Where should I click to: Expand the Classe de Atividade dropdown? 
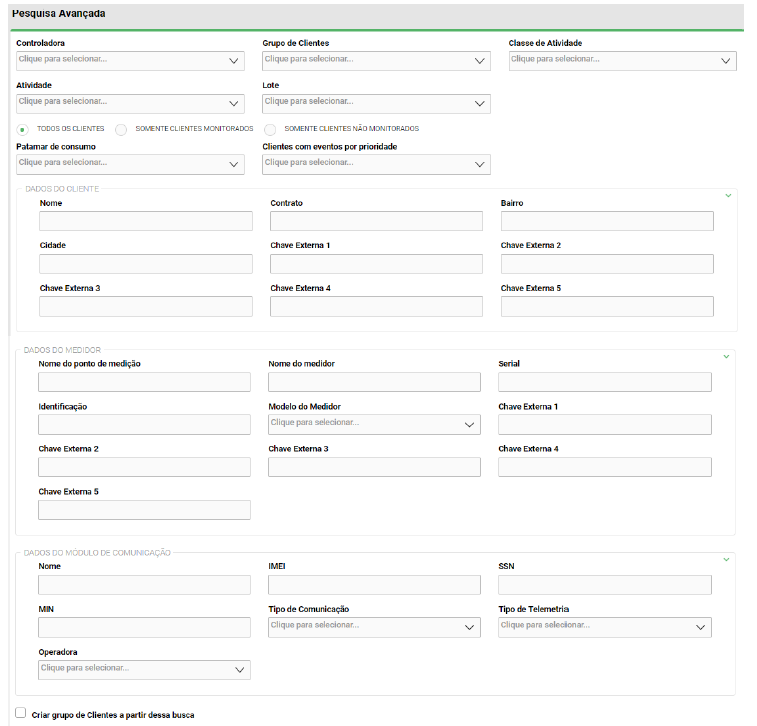(622, 60)
